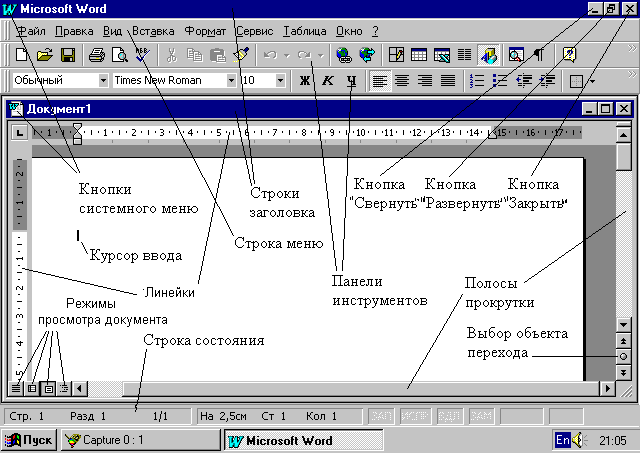640x453 pixels.
Task: Click horizontal scrollbar right arrow
Action: coord(608,388)
